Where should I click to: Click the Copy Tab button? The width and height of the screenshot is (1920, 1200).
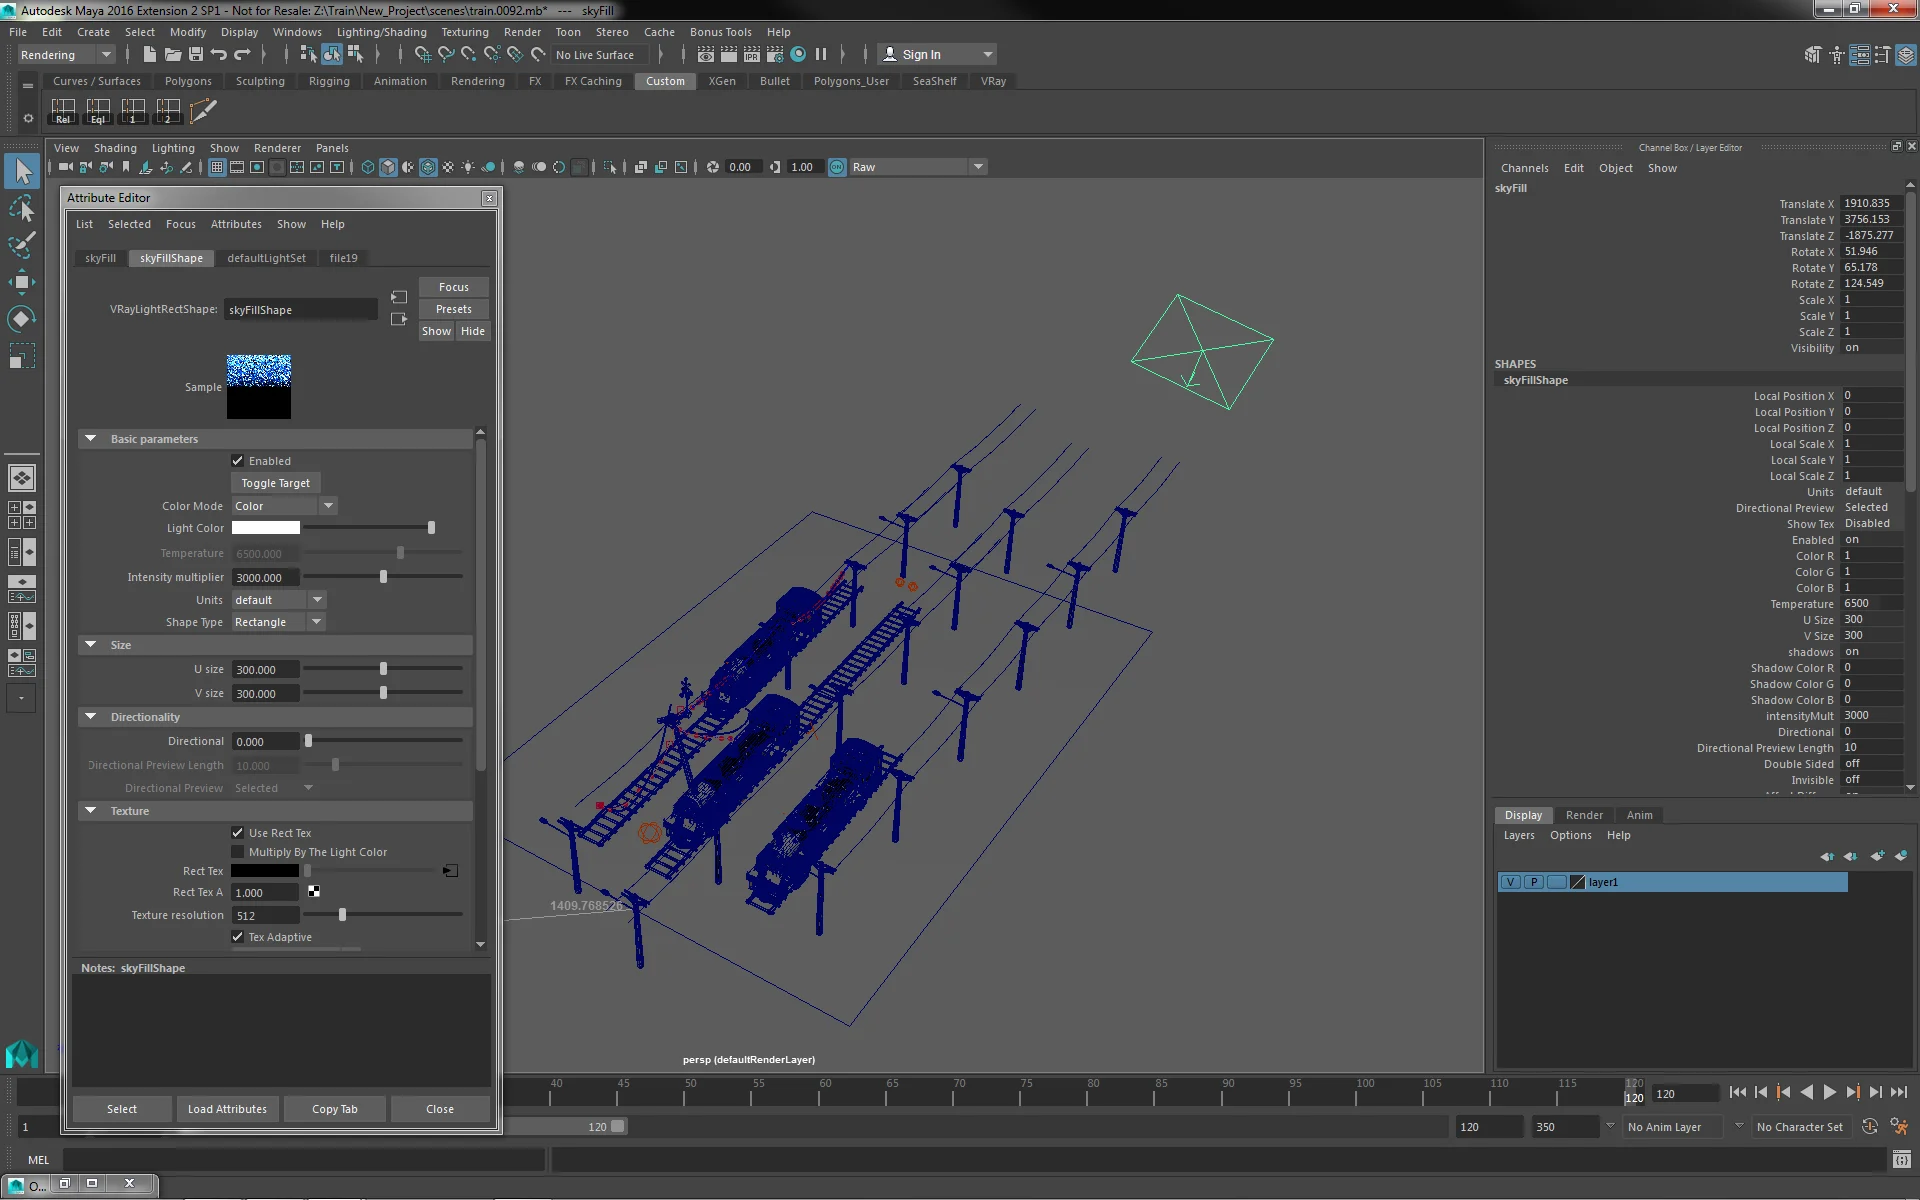pos(334,1109)
